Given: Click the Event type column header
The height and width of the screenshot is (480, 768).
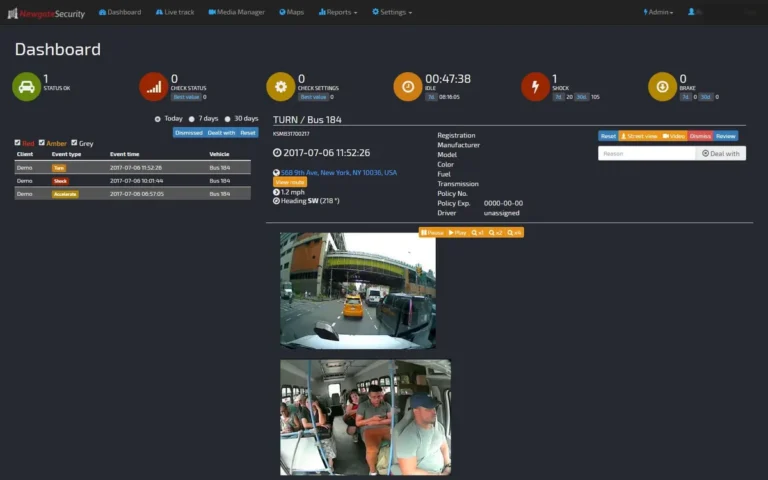Looking at the screenshot, I should tap(67, 154).
